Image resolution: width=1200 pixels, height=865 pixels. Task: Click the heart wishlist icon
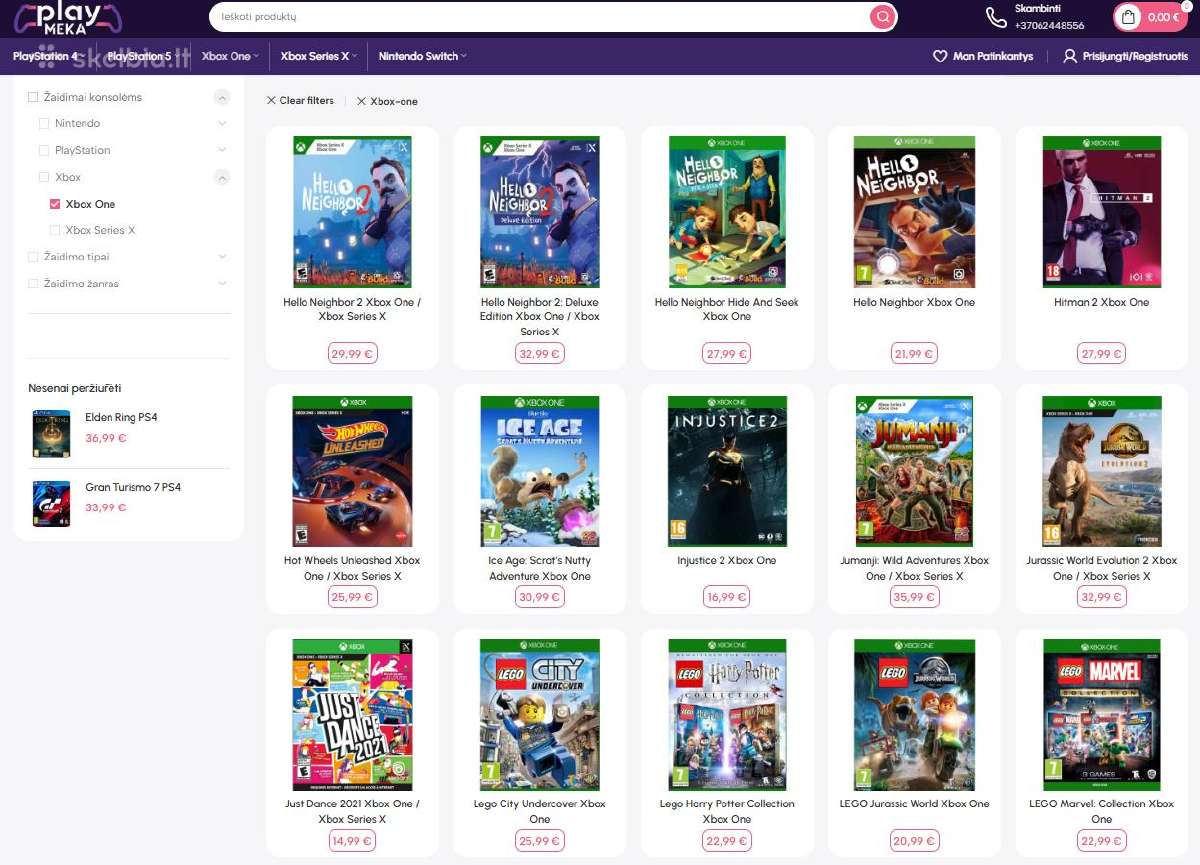[940, 56]
